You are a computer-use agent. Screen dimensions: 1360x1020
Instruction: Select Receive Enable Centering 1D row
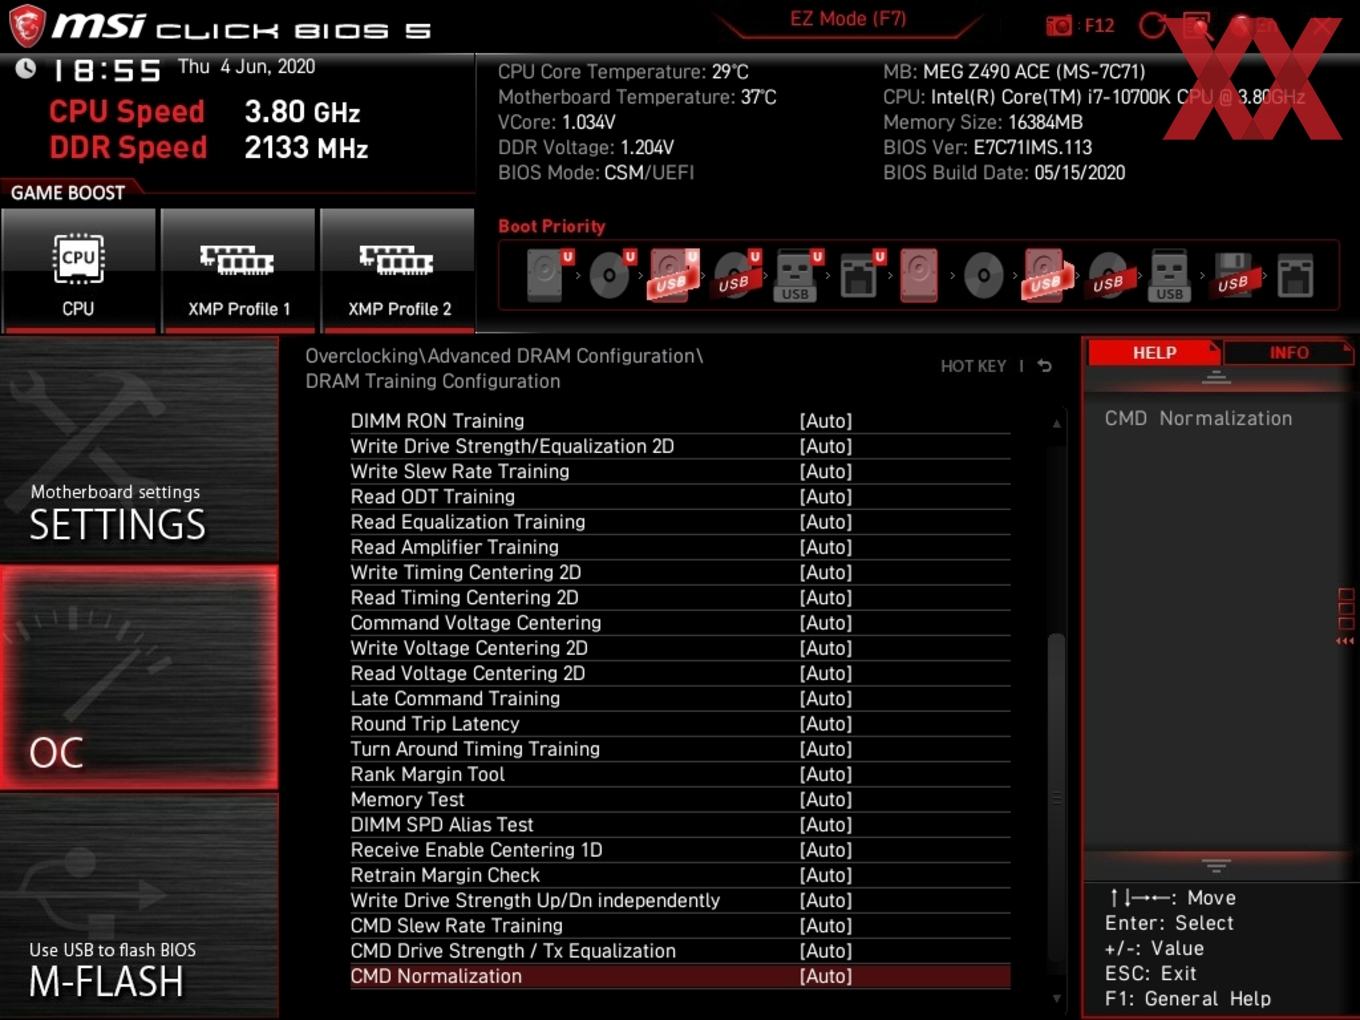click(x=680, y=850)
